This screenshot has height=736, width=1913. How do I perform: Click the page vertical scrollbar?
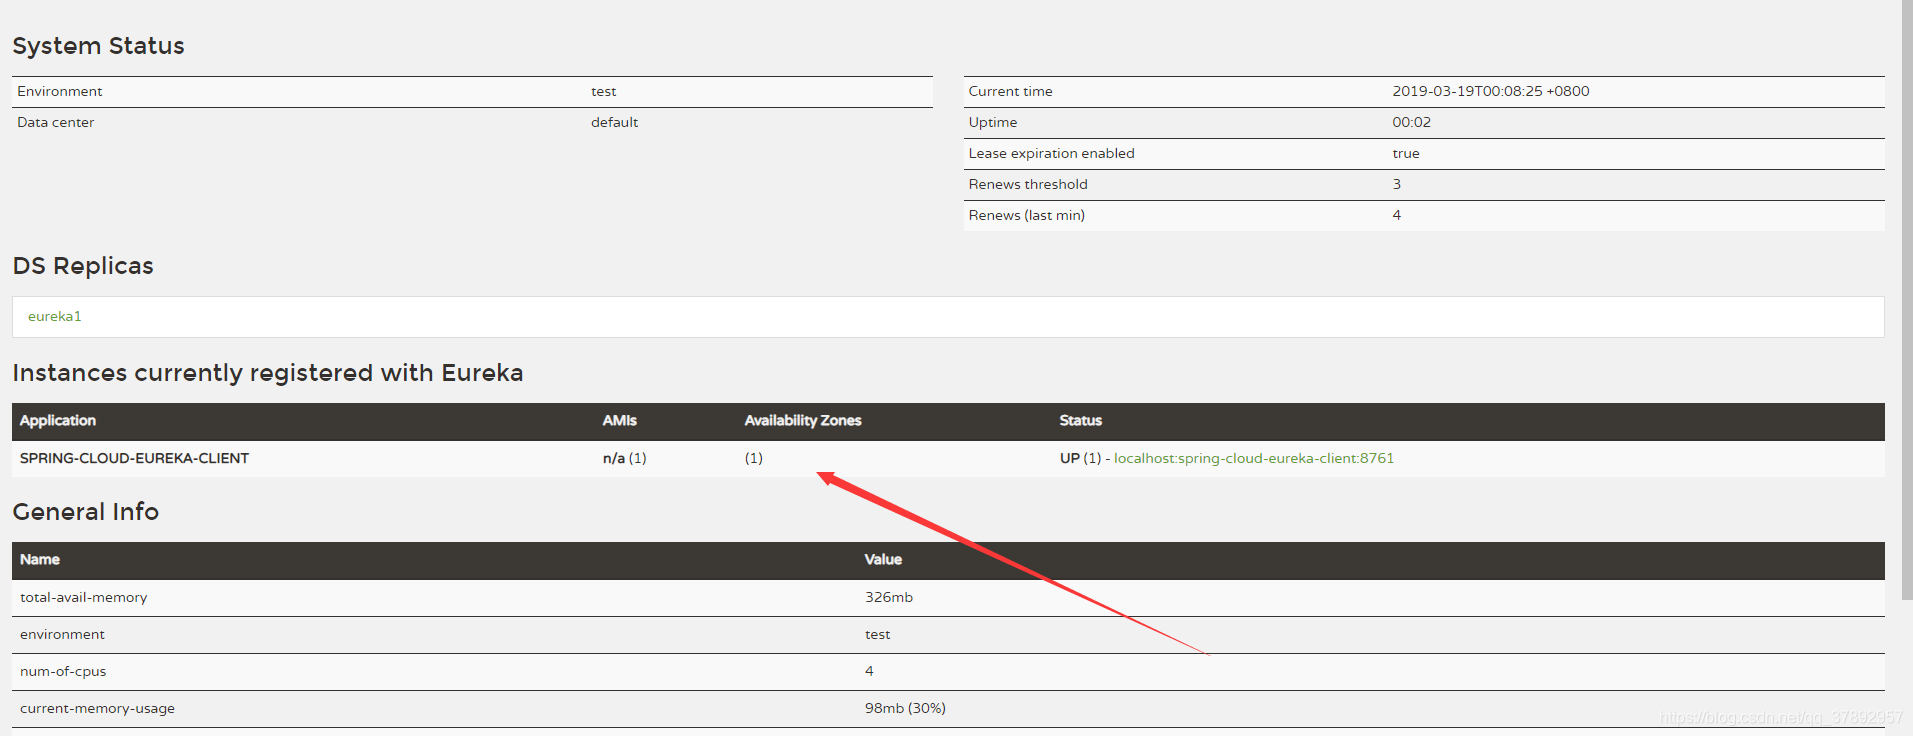coord(1907,300)
